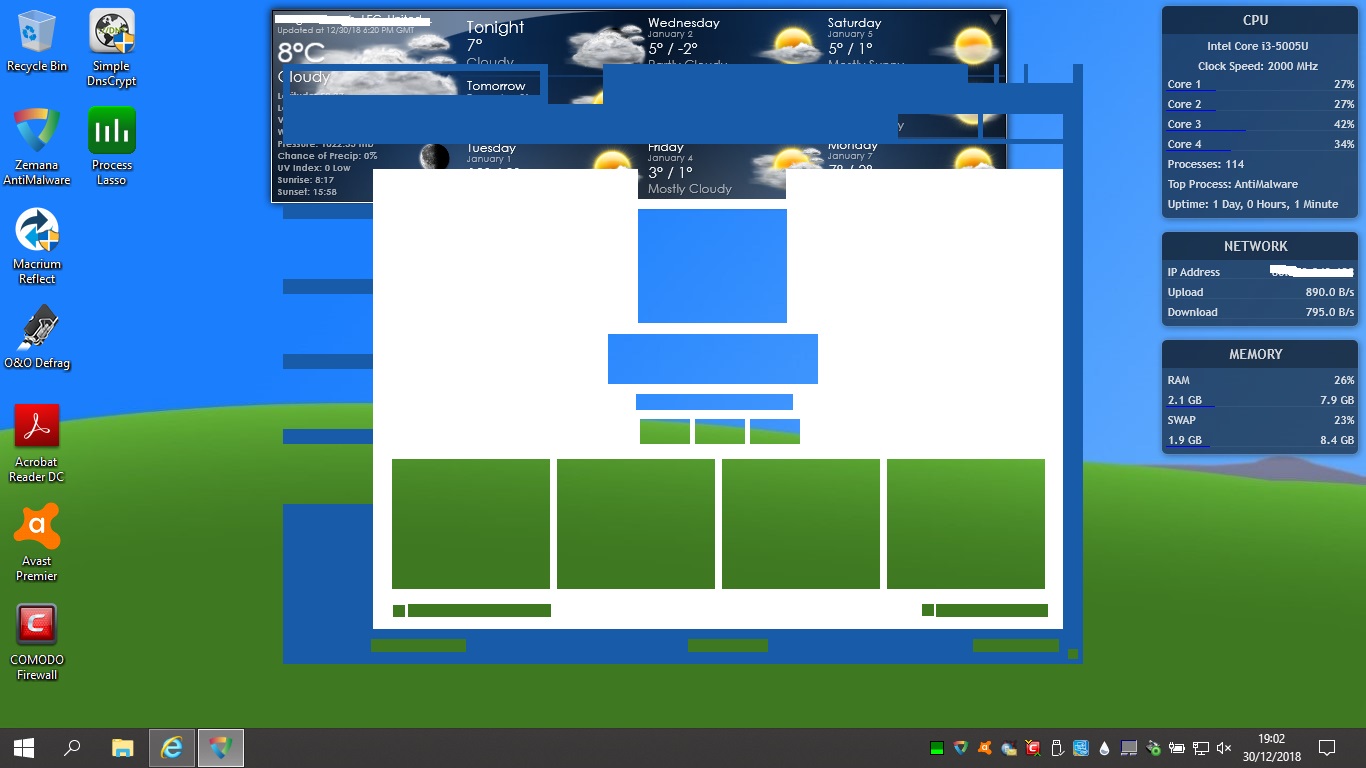Click the Processes: 114 line

[1206, 164]
